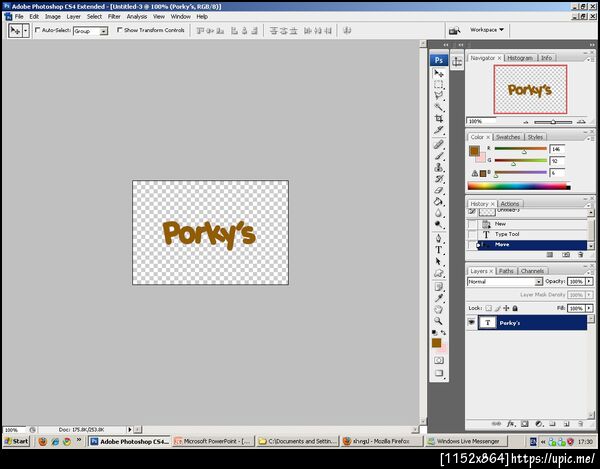Select the Hand tool
The width and height of the screenshot is (600, 469).
tap(439, 309)
